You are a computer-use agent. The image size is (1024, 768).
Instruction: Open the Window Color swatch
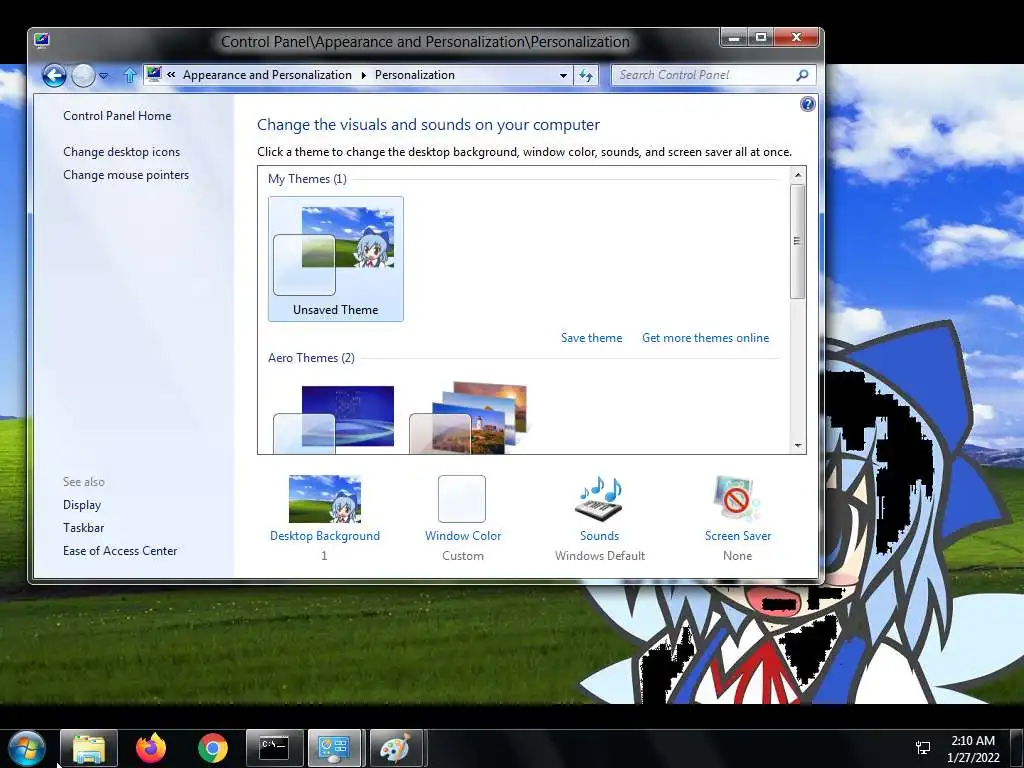point(462,499)
